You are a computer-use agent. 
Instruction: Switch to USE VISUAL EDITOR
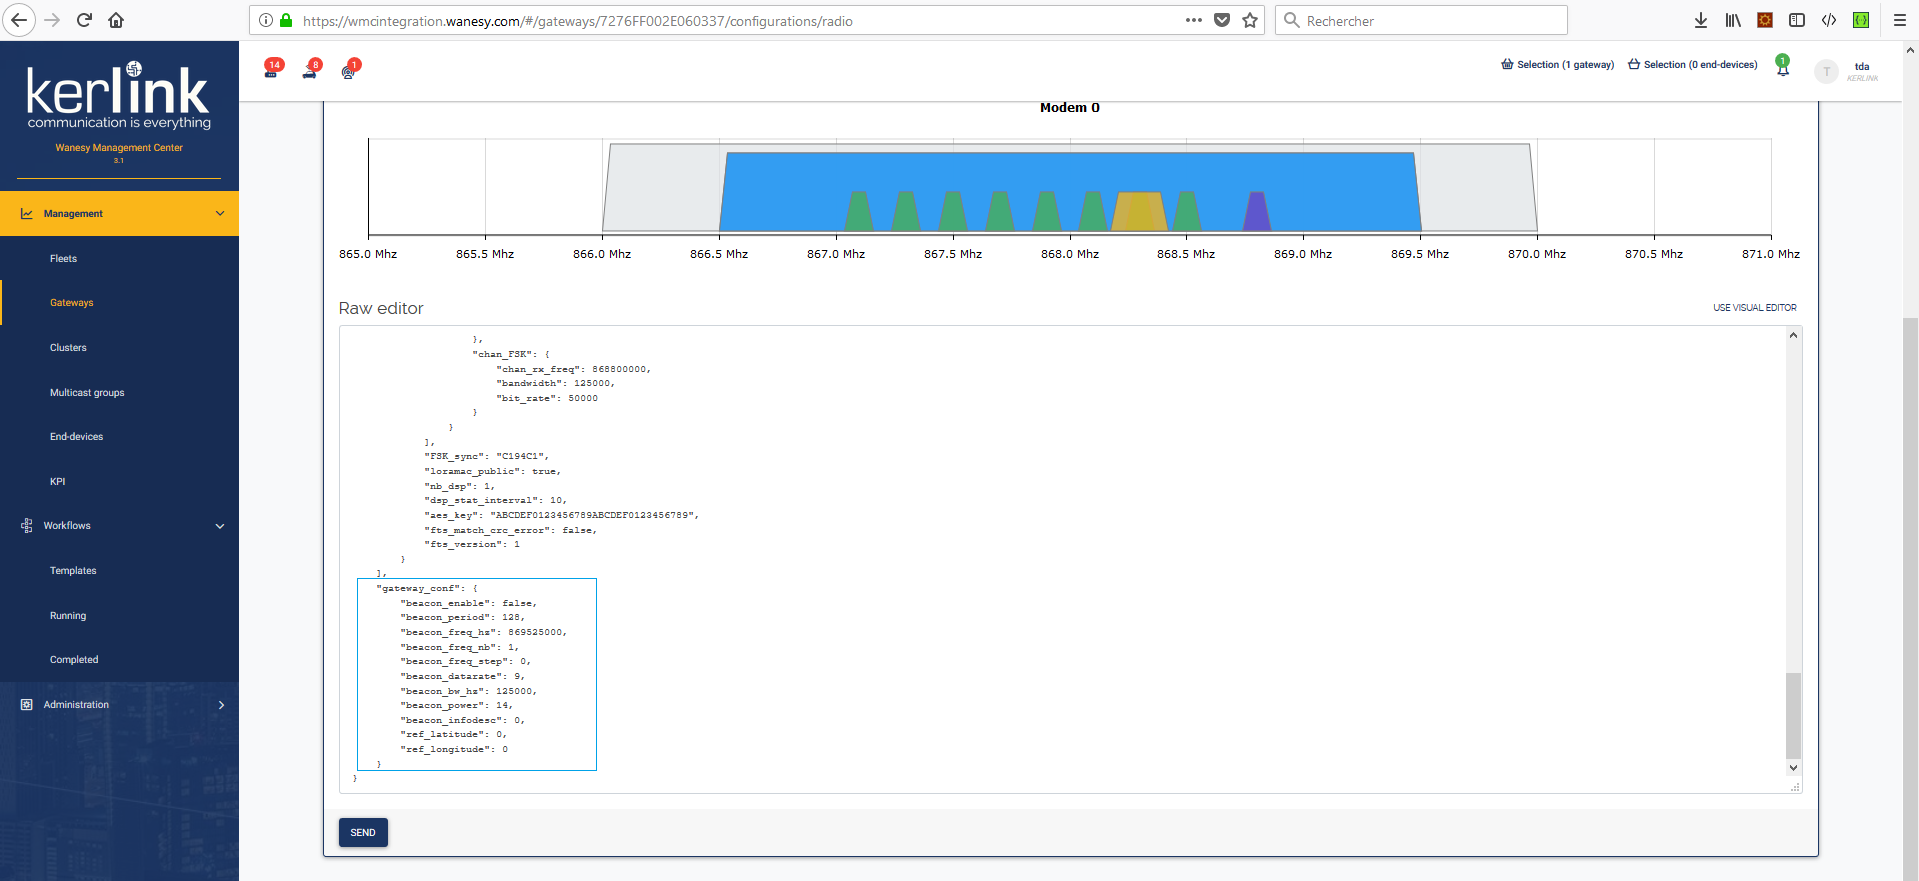coord(1754,308)
